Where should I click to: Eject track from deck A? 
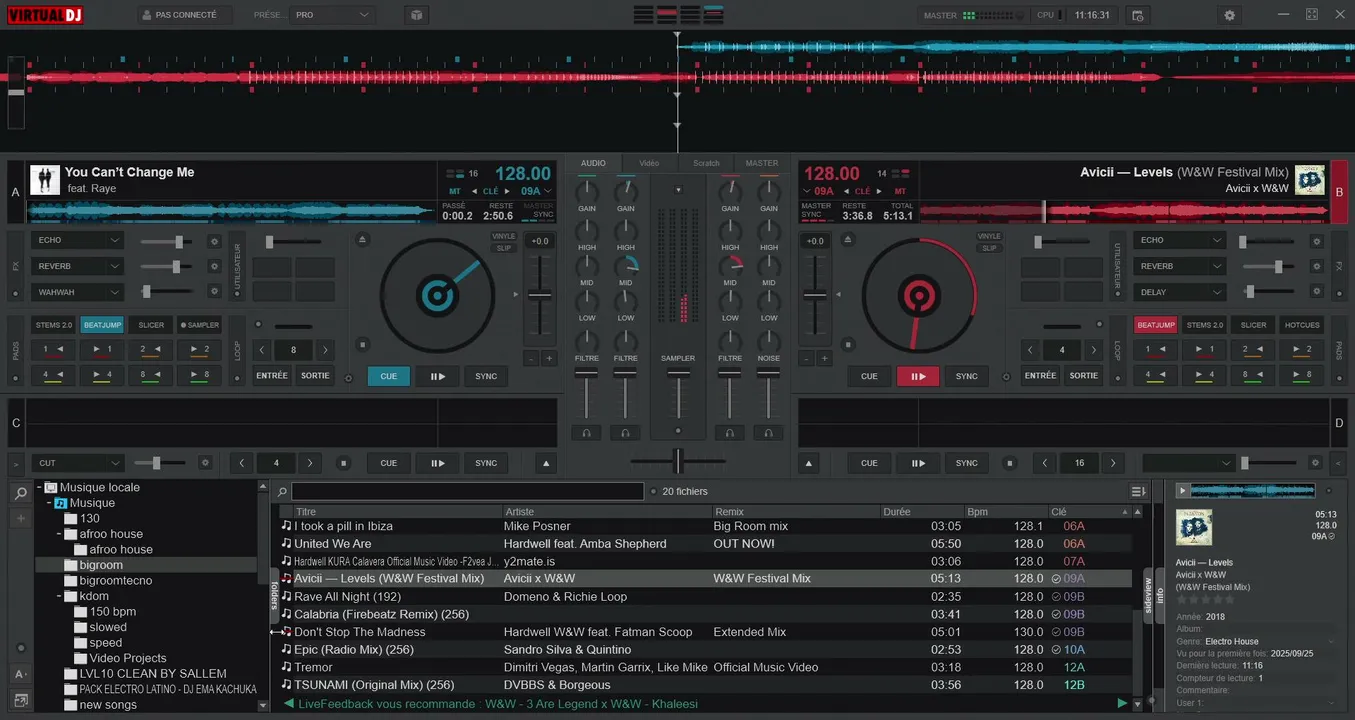[362, 240]
